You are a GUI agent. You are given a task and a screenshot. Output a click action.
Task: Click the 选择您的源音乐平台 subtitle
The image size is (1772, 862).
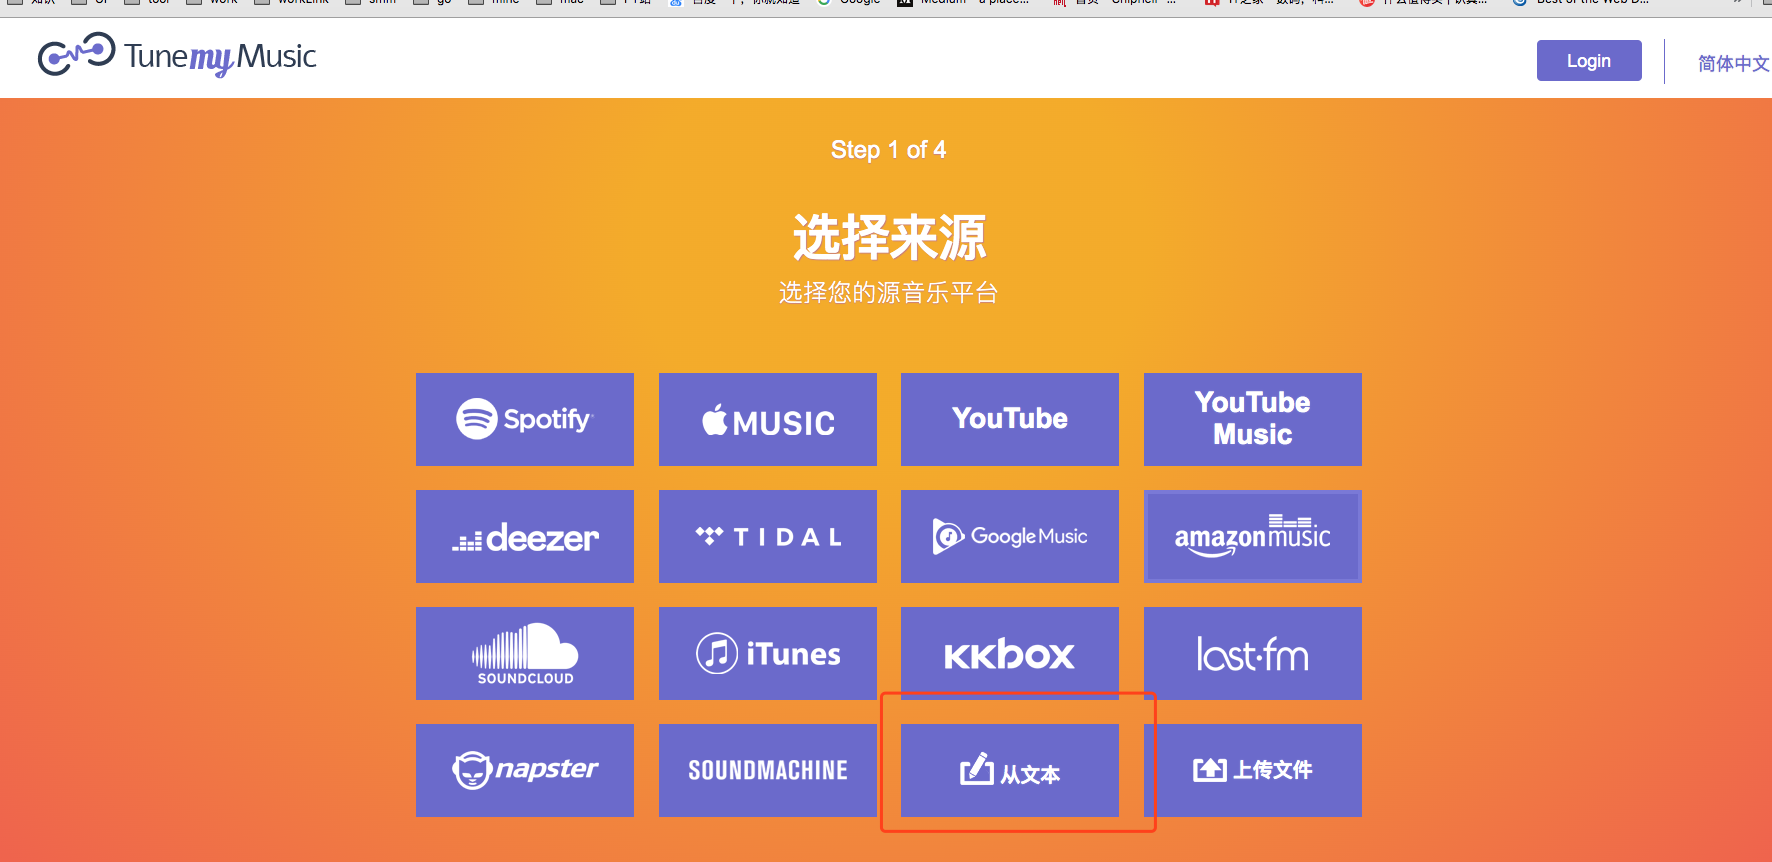888,293
